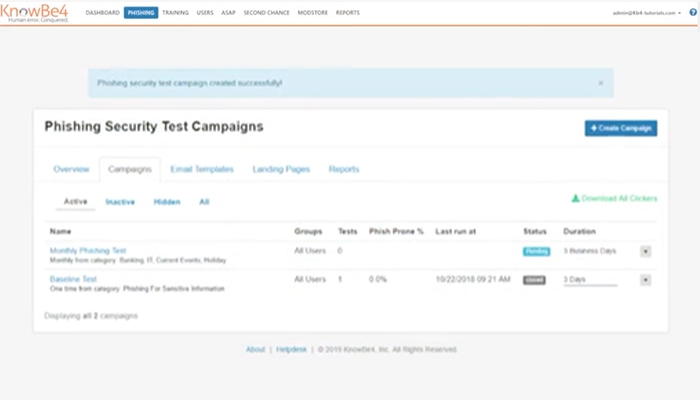Dismiss the success notification banner
The width and height of the screenshot is (700, 400).
pos(600,83)
